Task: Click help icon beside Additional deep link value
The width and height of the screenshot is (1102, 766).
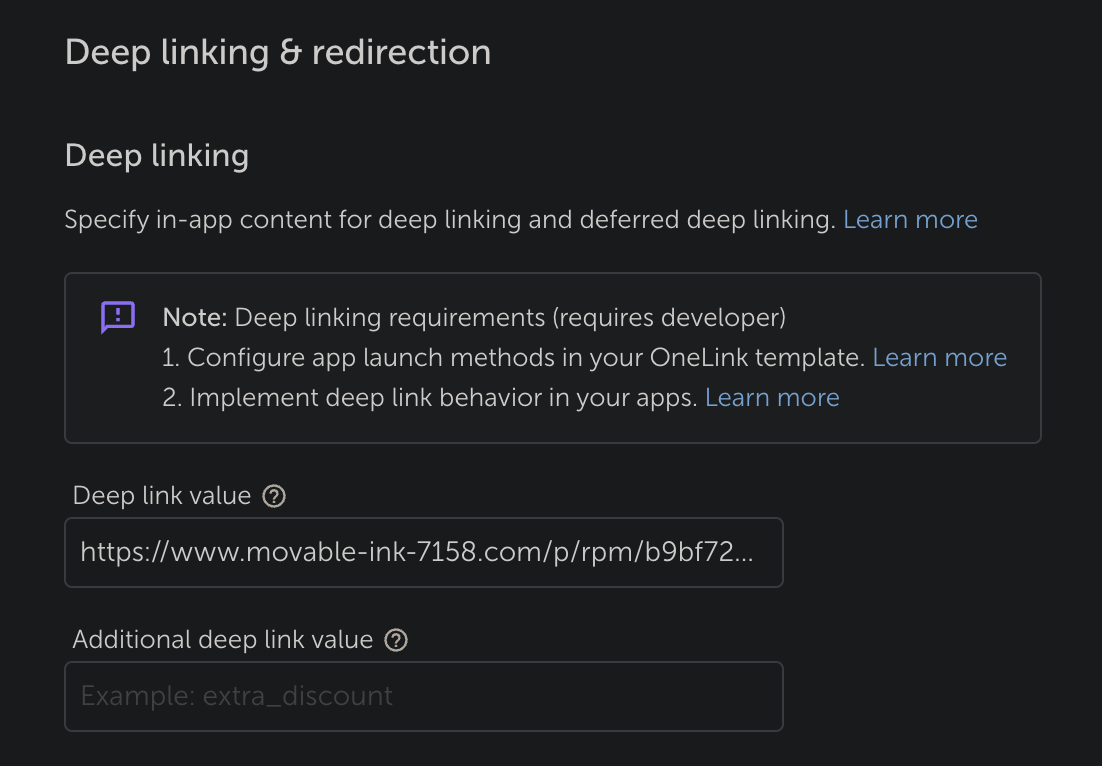Action: (396, 640)
